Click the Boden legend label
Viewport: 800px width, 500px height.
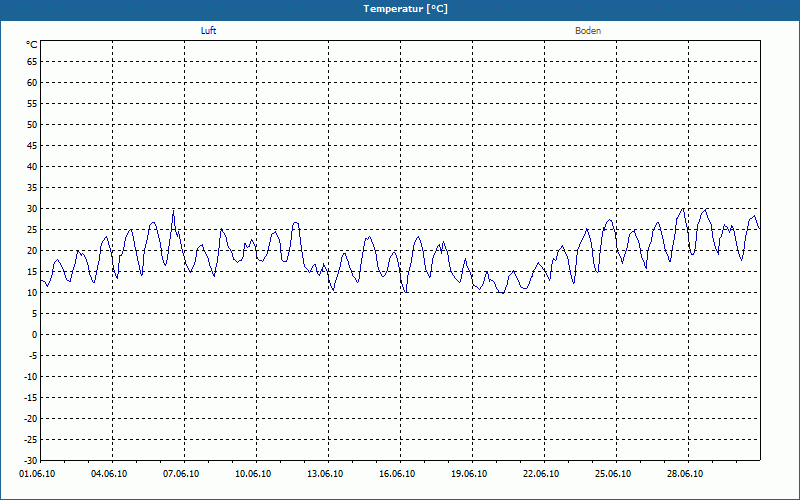pyautogui.click(x=588, y=31)
